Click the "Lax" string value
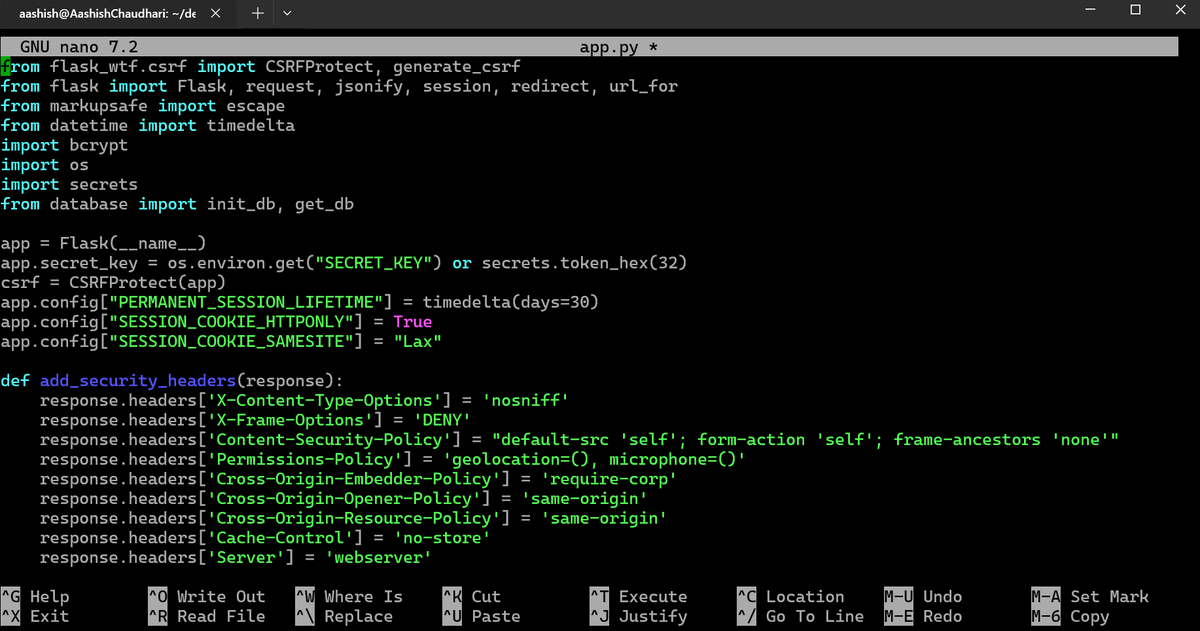Viewport: 1200px width, 631px height. point(418,342)
